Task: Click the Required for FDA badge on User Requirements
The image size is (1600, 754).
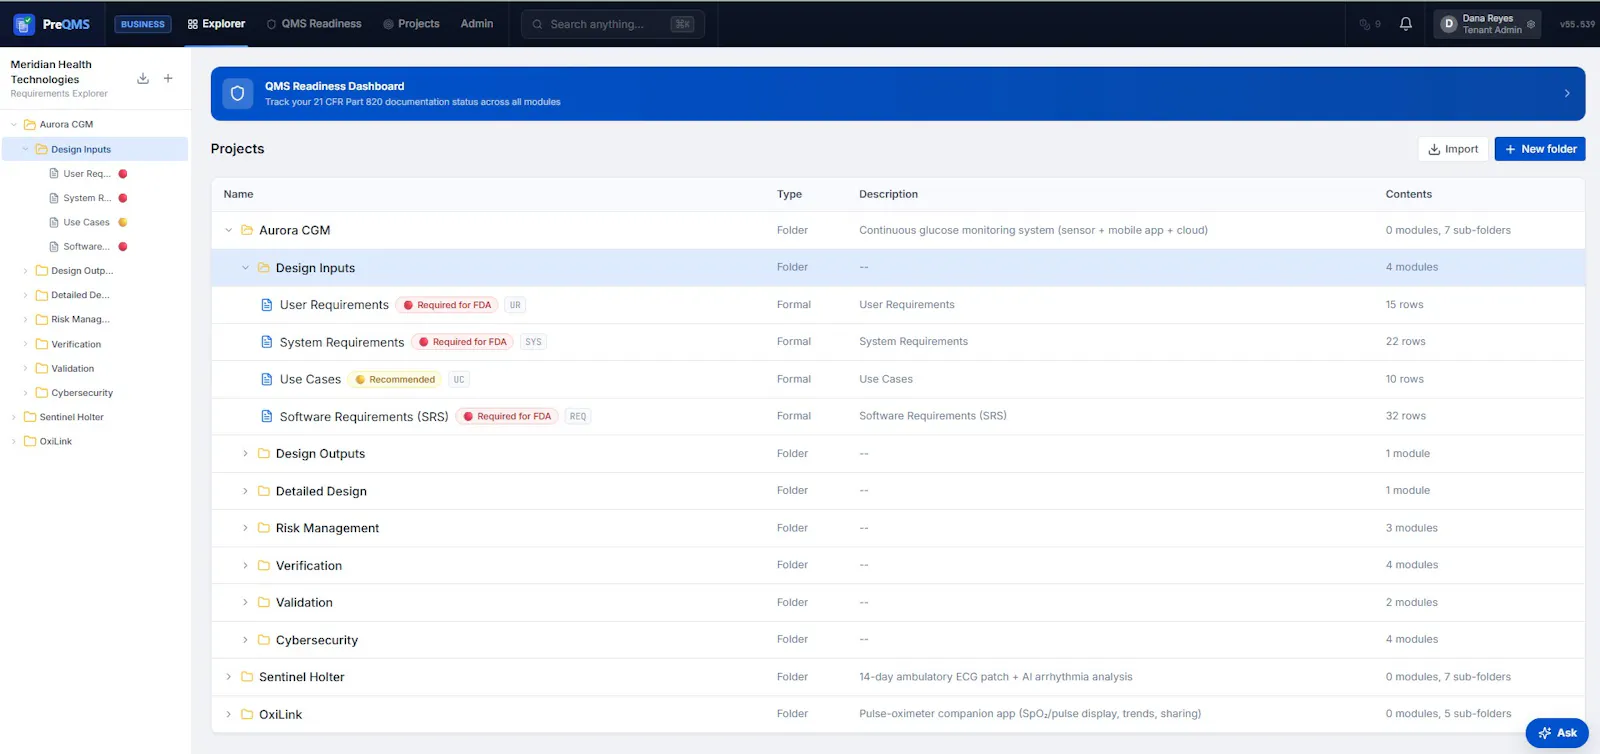Action: click(446, 305)
